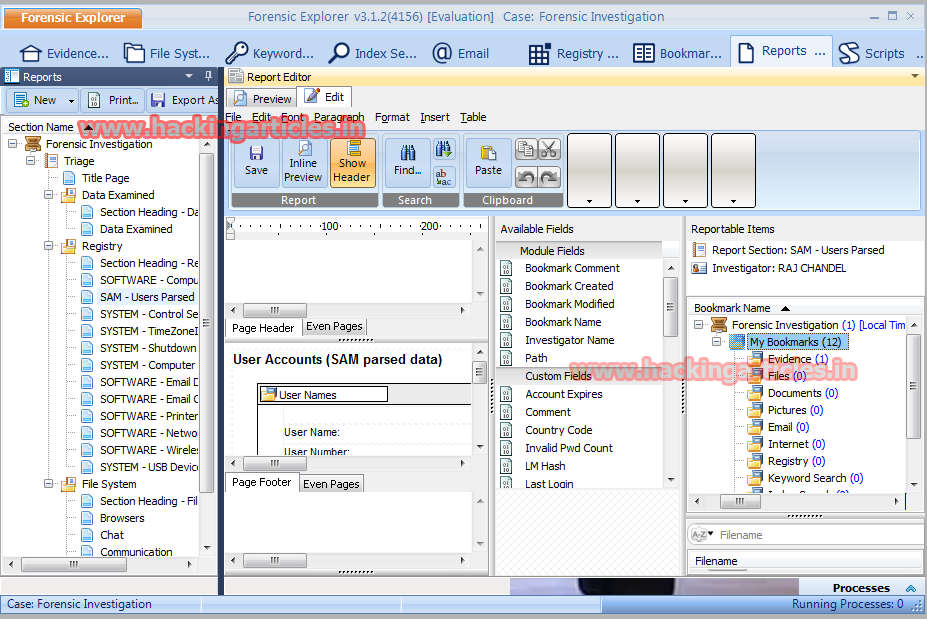Click the LM Hash custom field
Image resolution: width=927 pixels, height=619 pixels.
coord(545,466)
